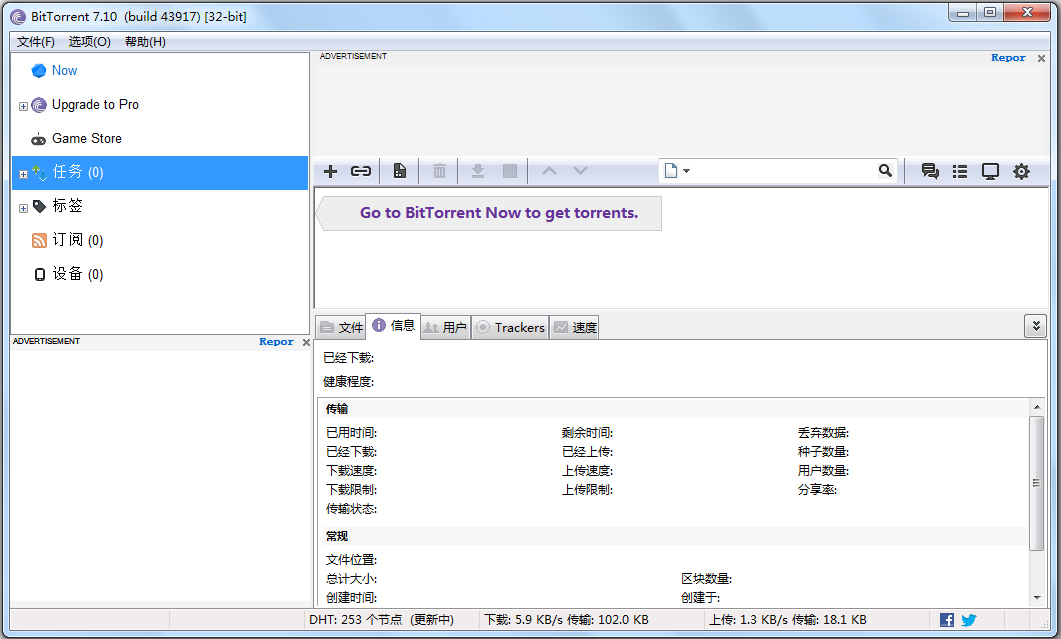Click the info pane scrollbar down arrow
This screenshot has height=639, width=1061.
point(1036,598)
